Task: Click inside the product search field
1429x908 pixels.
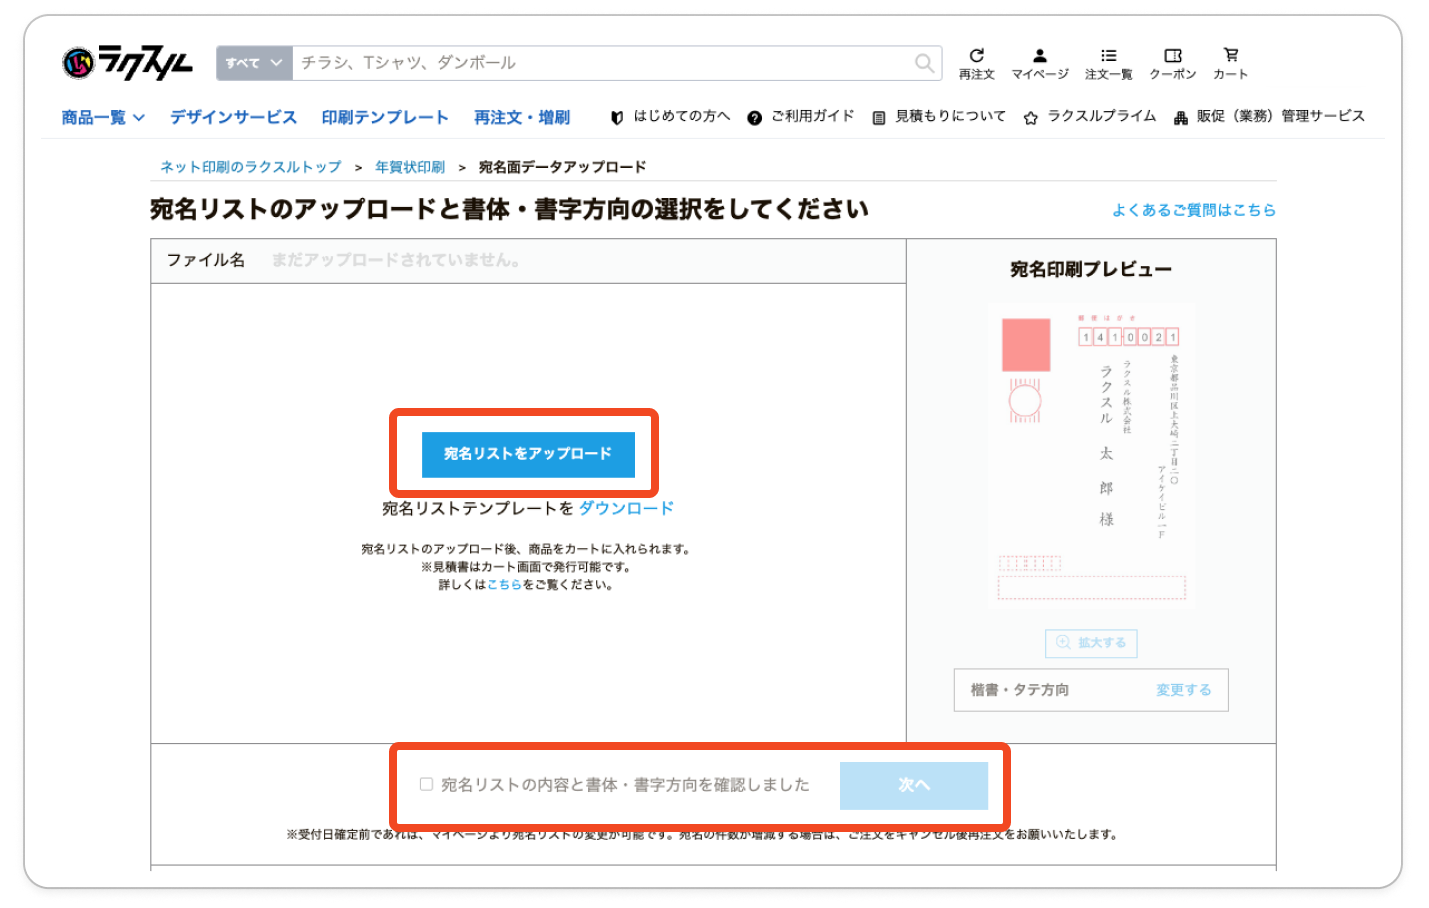Action: 600,63
